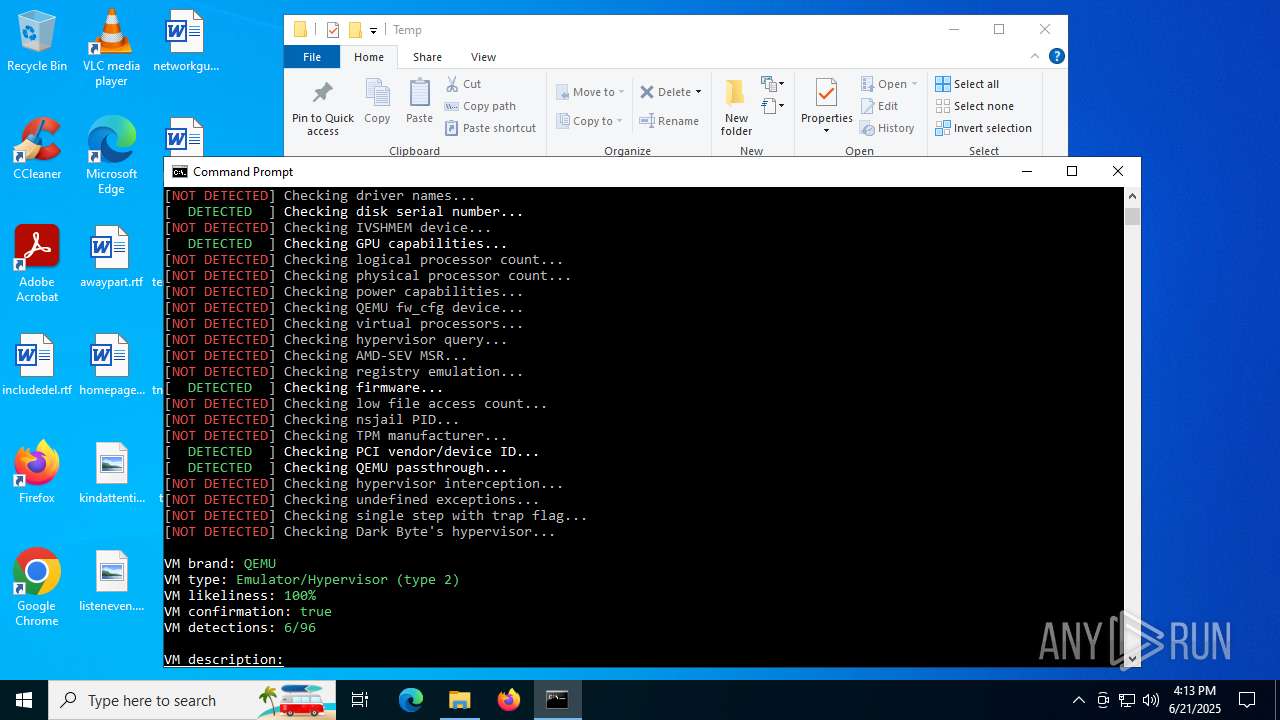1280x720 pixels.
Task: Click the 'VM brand: QEMU' output line
Action: click(x=220, y=563)
